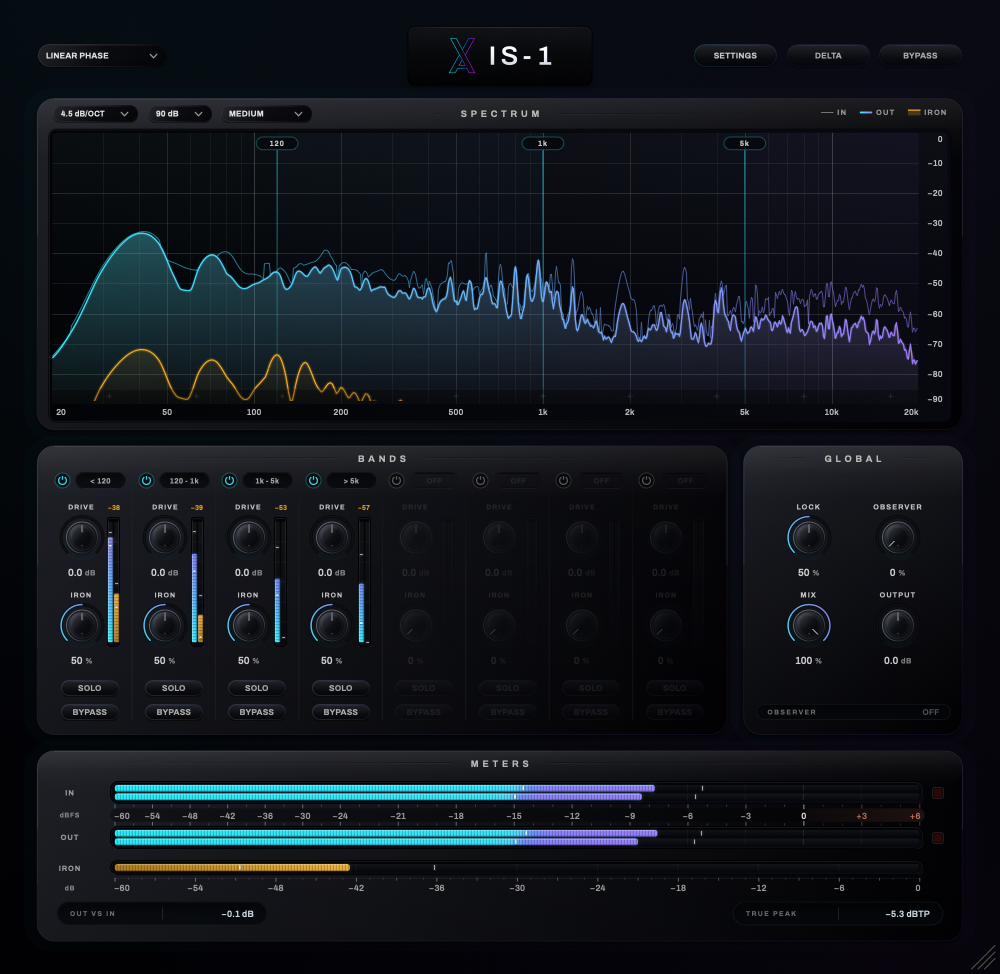
Task: Click the 50 % iron value of > 5k band
Action: pos(332,661)
